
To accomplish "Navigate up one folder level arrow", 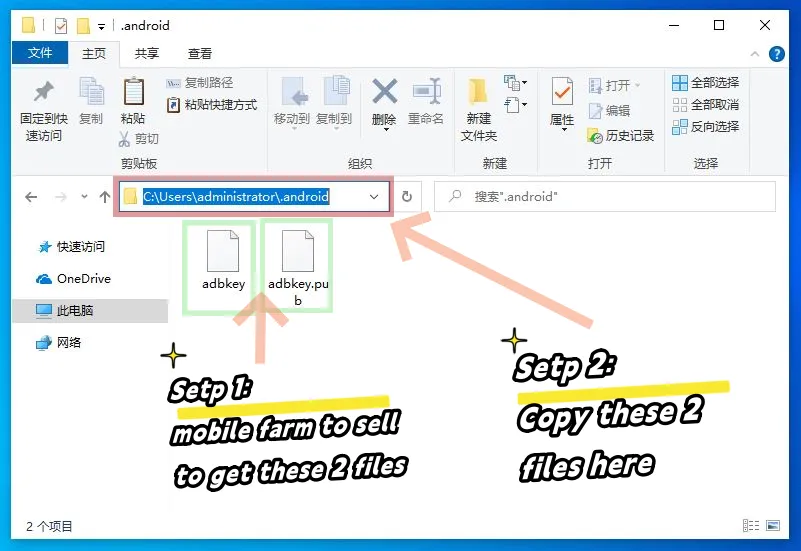I will 105,198.
